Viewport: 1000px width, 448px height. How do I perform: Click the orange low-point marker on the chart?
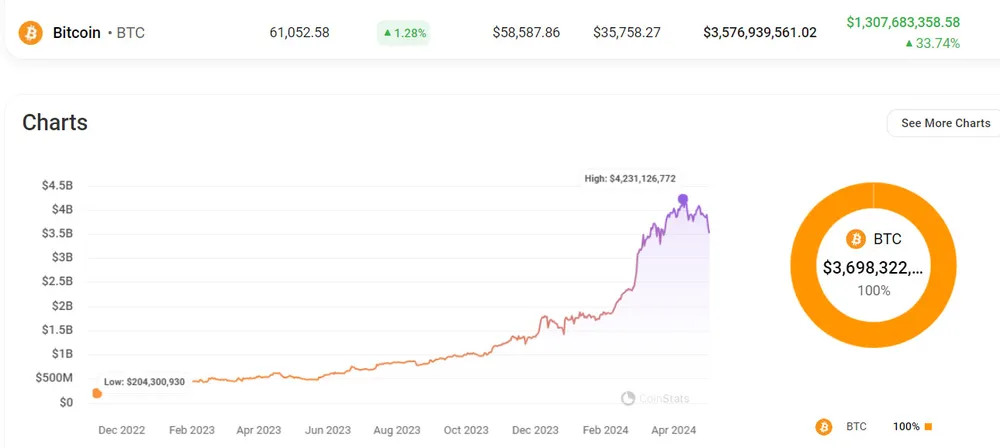point(97,394)
